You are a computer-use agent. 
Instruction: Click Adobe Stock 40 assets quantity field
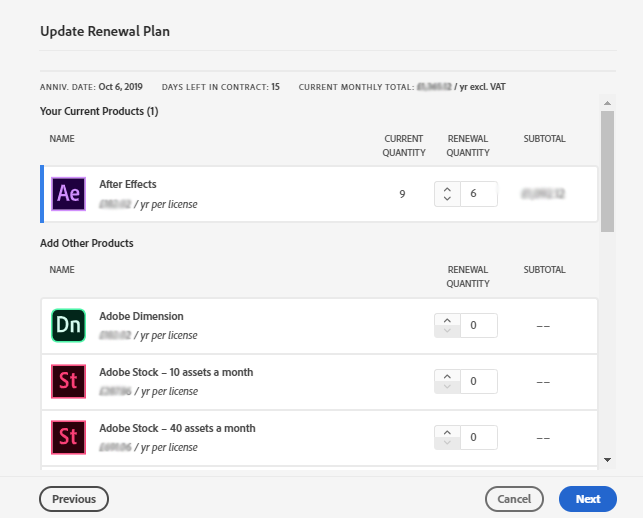(478, 437)
